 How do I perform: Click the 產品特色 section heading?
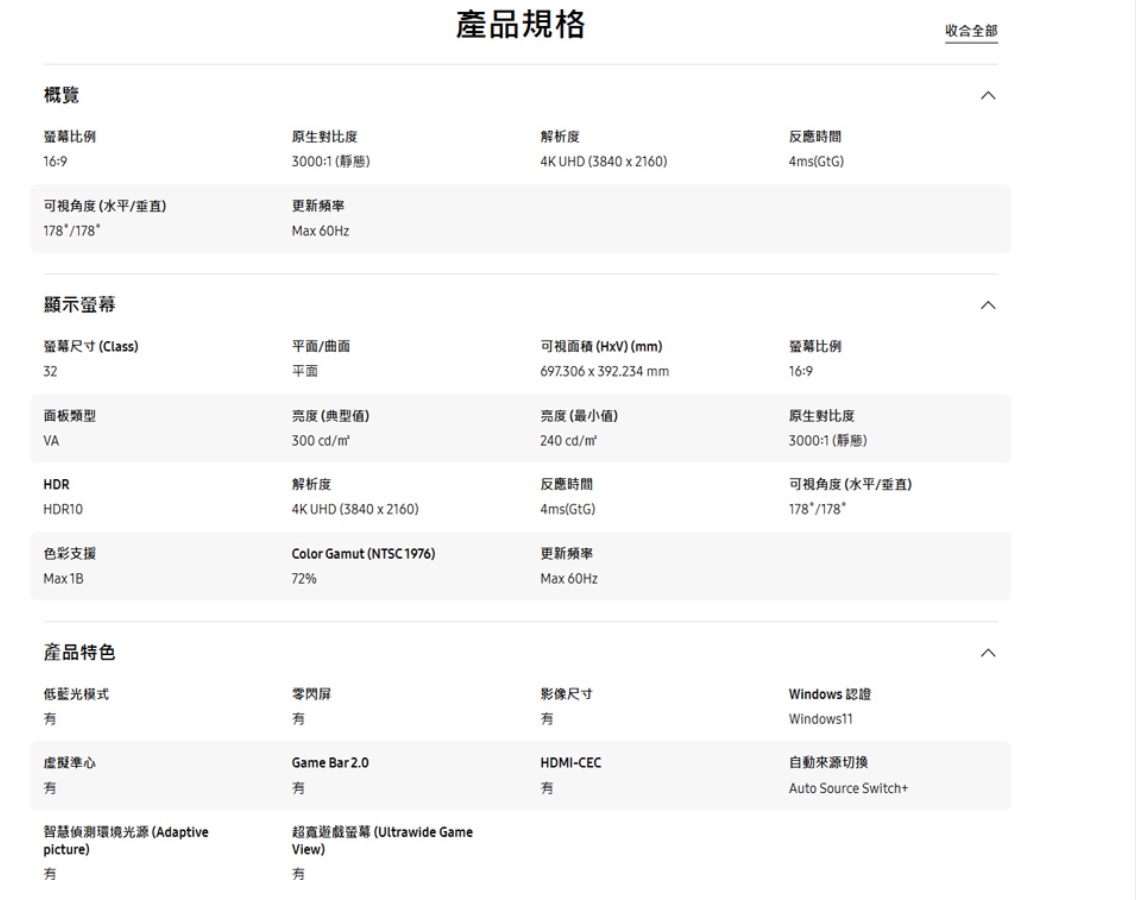coord(79,653)
